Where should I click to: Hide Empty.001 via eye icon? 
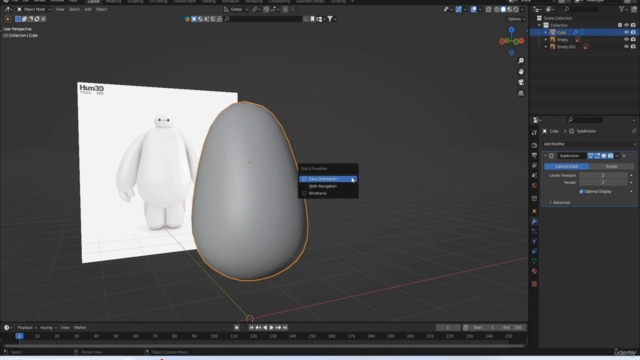[626, 47]
